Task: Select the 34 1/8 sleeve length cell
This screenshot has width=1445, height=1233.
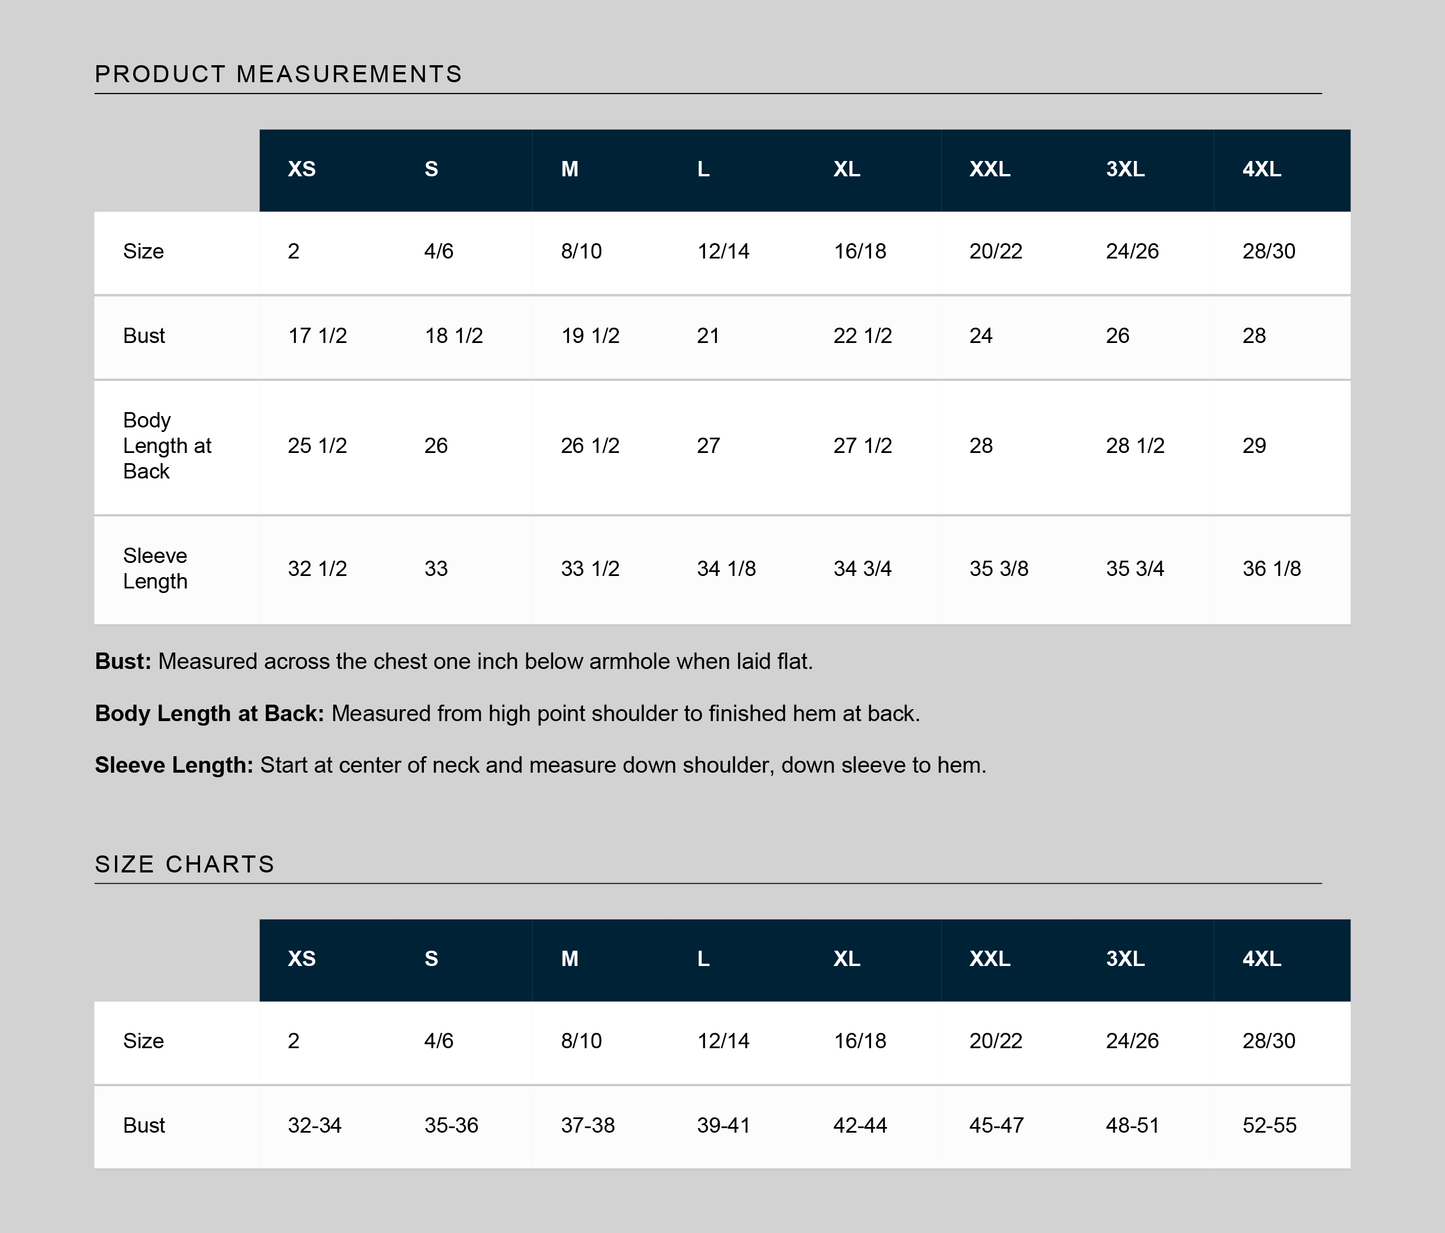Action: pyautogui.click(x=726, y=569)
